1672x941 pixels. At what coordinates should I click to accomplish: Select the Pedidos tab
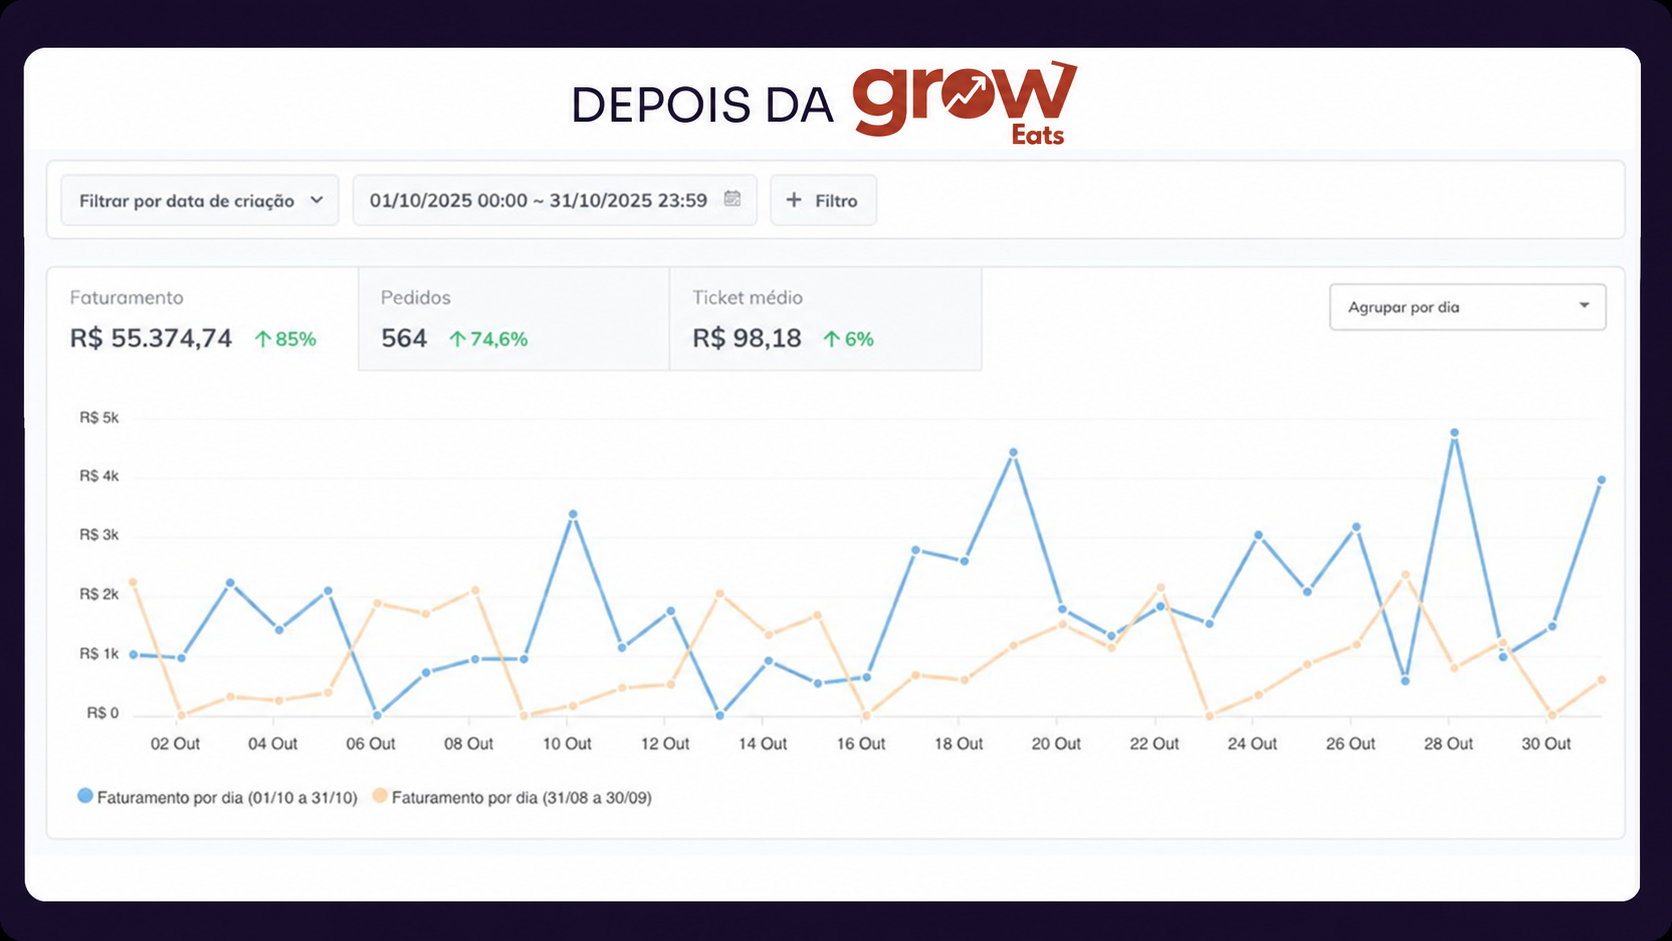pos(514,319)
